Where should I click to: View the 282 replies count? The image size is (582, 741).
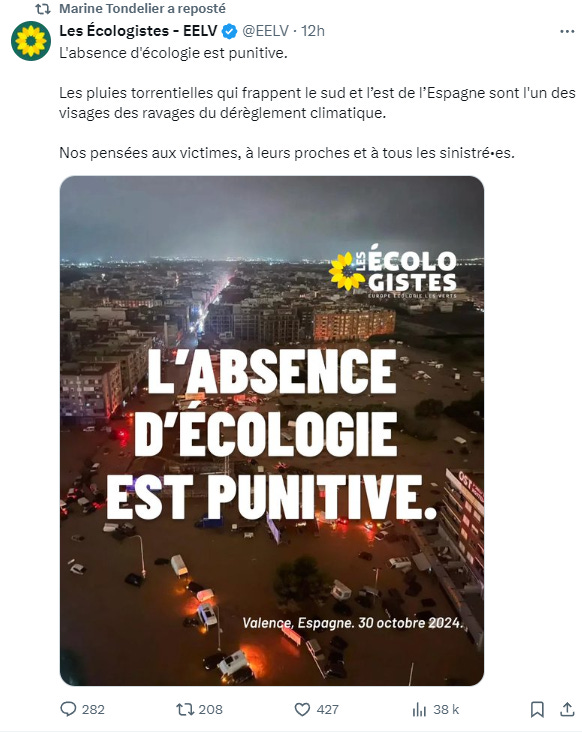[x=93, y=709]
